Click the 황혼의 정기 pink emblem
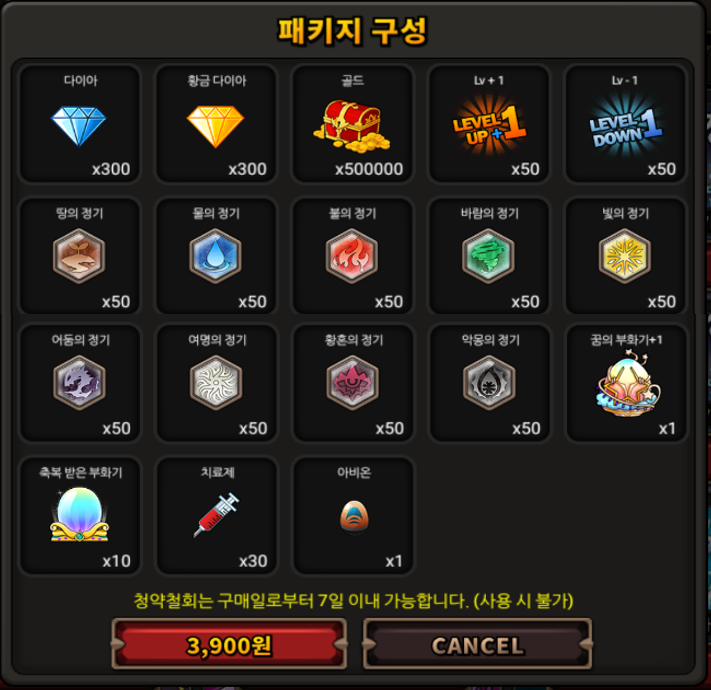Viewport: 711px width, 690px height. point(353,383)
